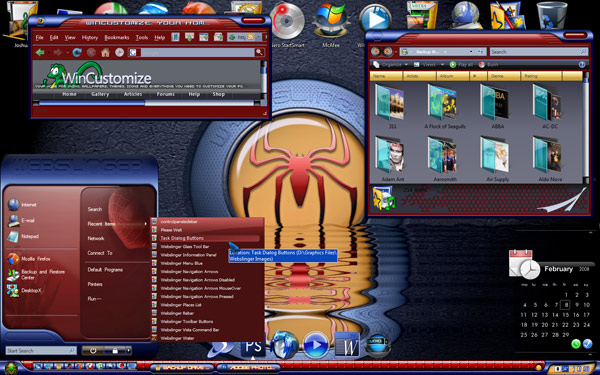Click the Explorer back navigation button

click(376, 51)
